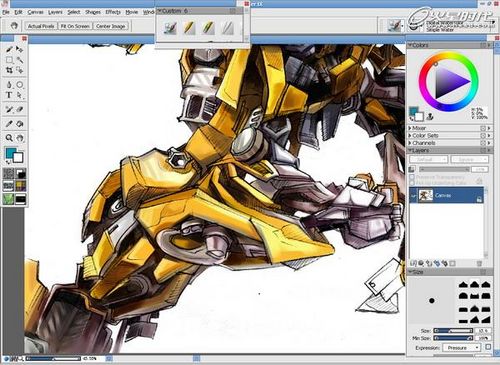Click the clone color stamp icon
This screenshot has width=500, height=365.
coord(430,116)
